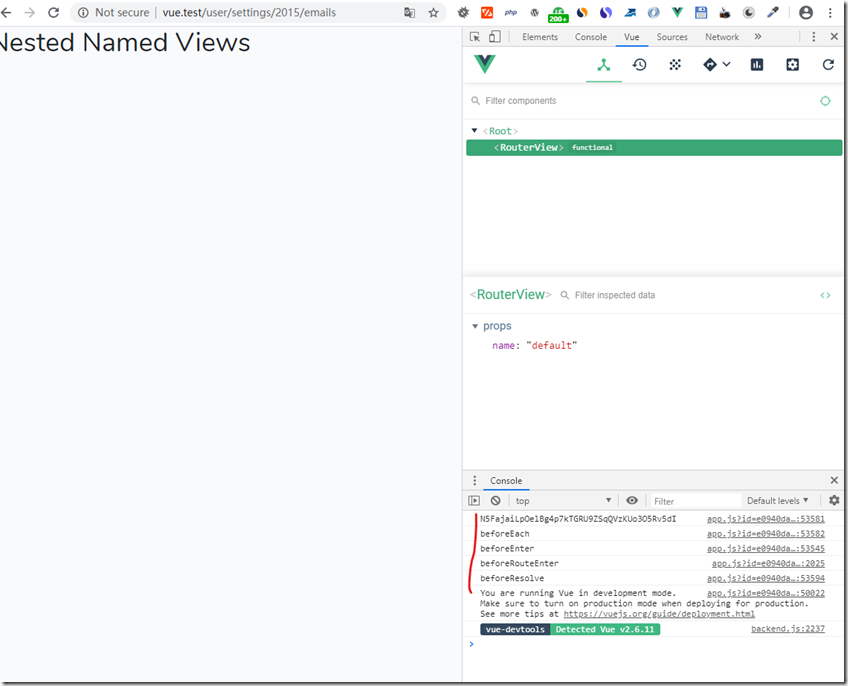Close the console drawer

pyautogui.click(x=834, y=480)
